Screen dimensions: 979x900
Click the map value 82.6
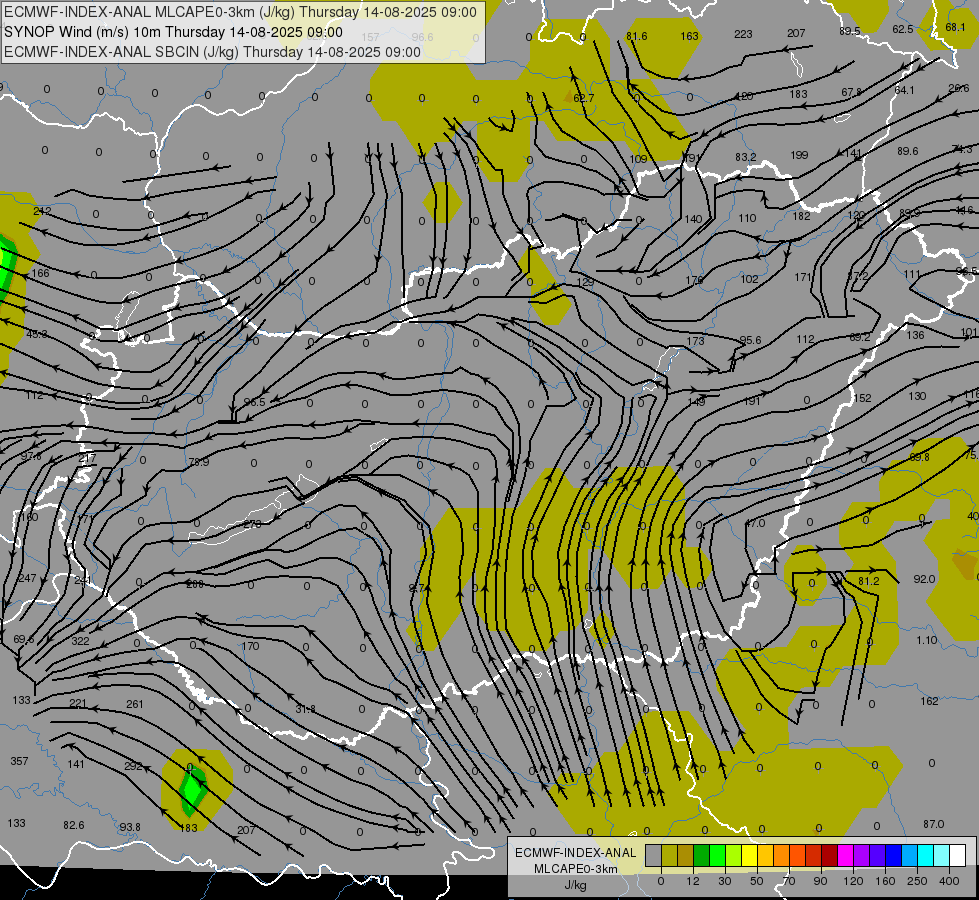pos(74,825)
